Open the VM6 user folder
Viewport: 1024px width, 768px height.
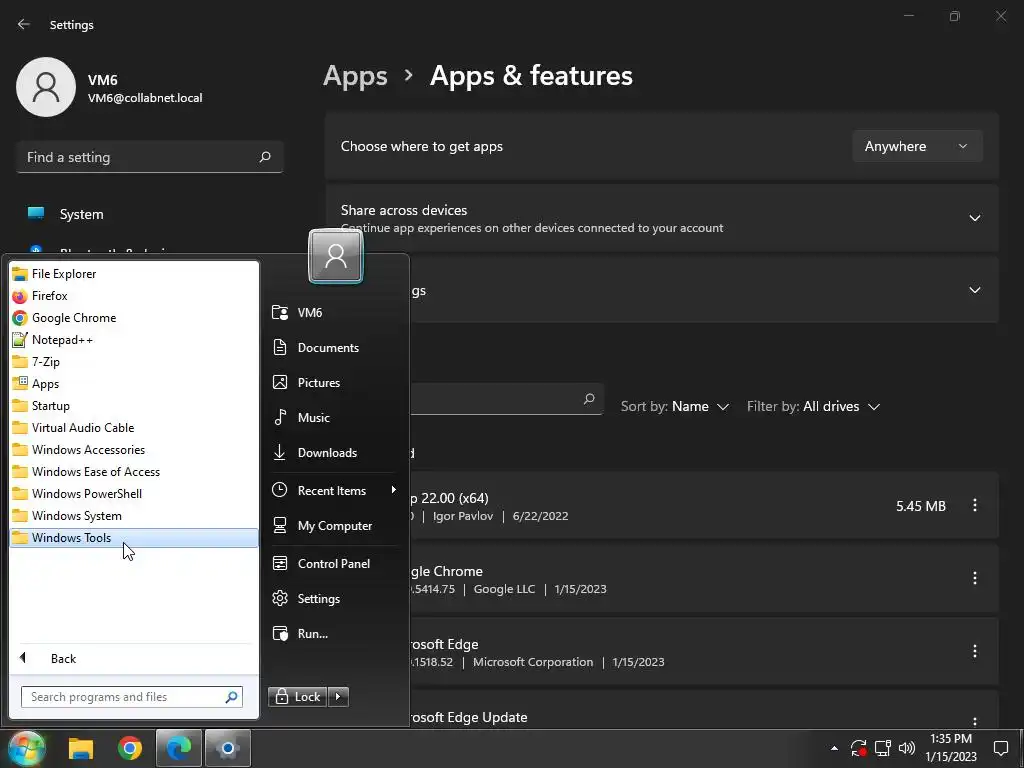334,313
